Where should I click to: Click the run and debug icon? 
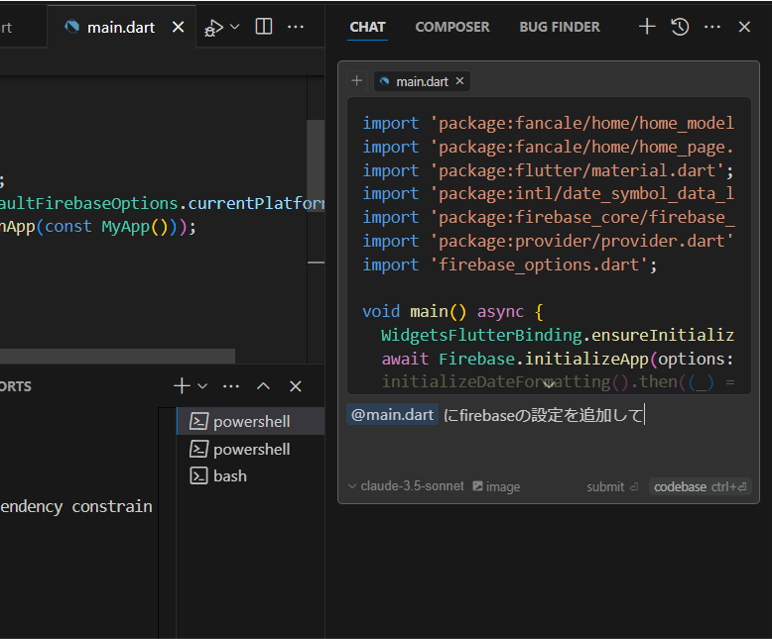pos(214,27)
